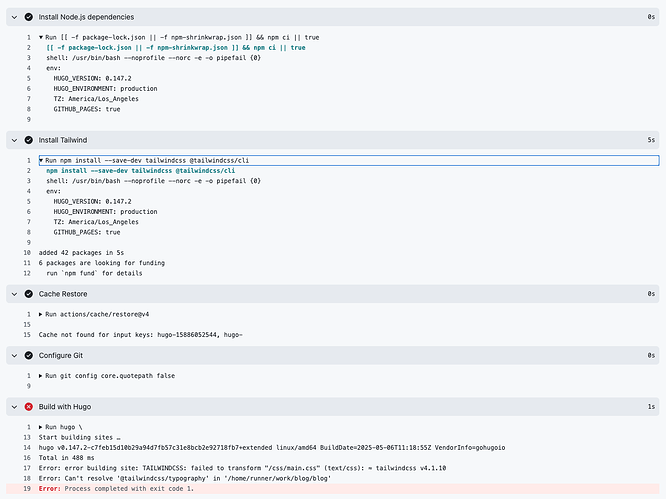666x499 pixels.
Task: Click the success checkmark icon for Install Tailwind
Action: point(28,140)
